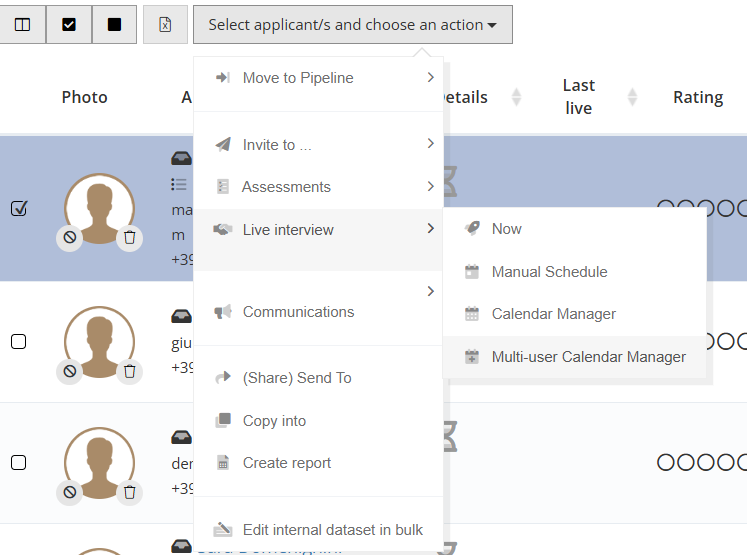Block first applicant via ban icon
The width and height of the screenshot is (747, 555).
70,237
